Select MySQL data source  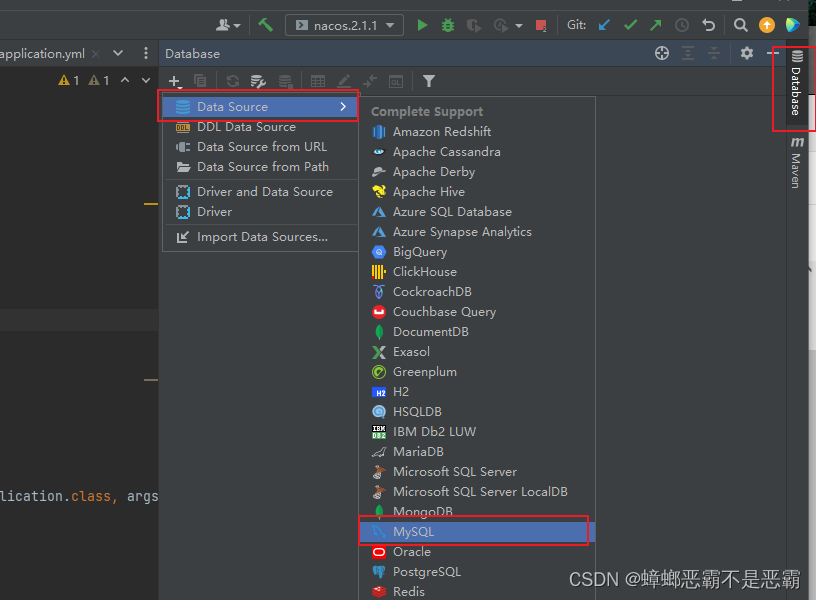477,532
